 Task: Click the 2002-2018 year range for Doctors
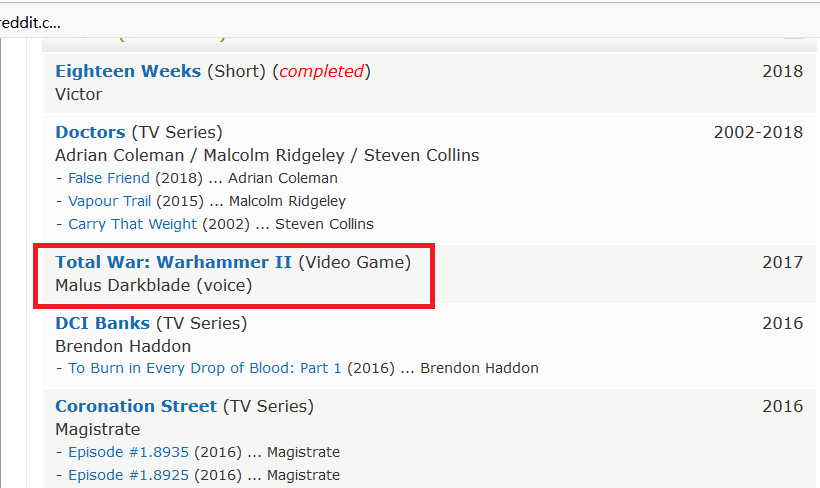758,132
